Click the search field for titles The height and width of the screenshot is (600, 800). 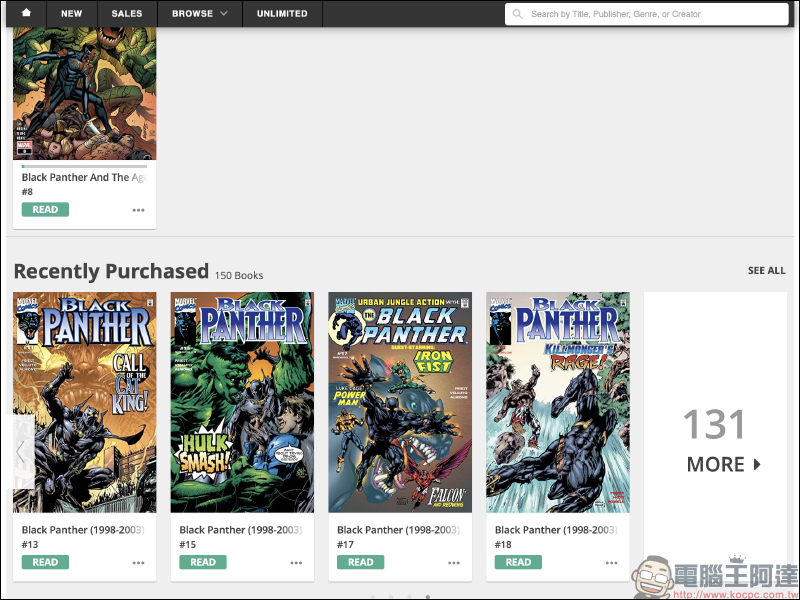tap(646, 14)
